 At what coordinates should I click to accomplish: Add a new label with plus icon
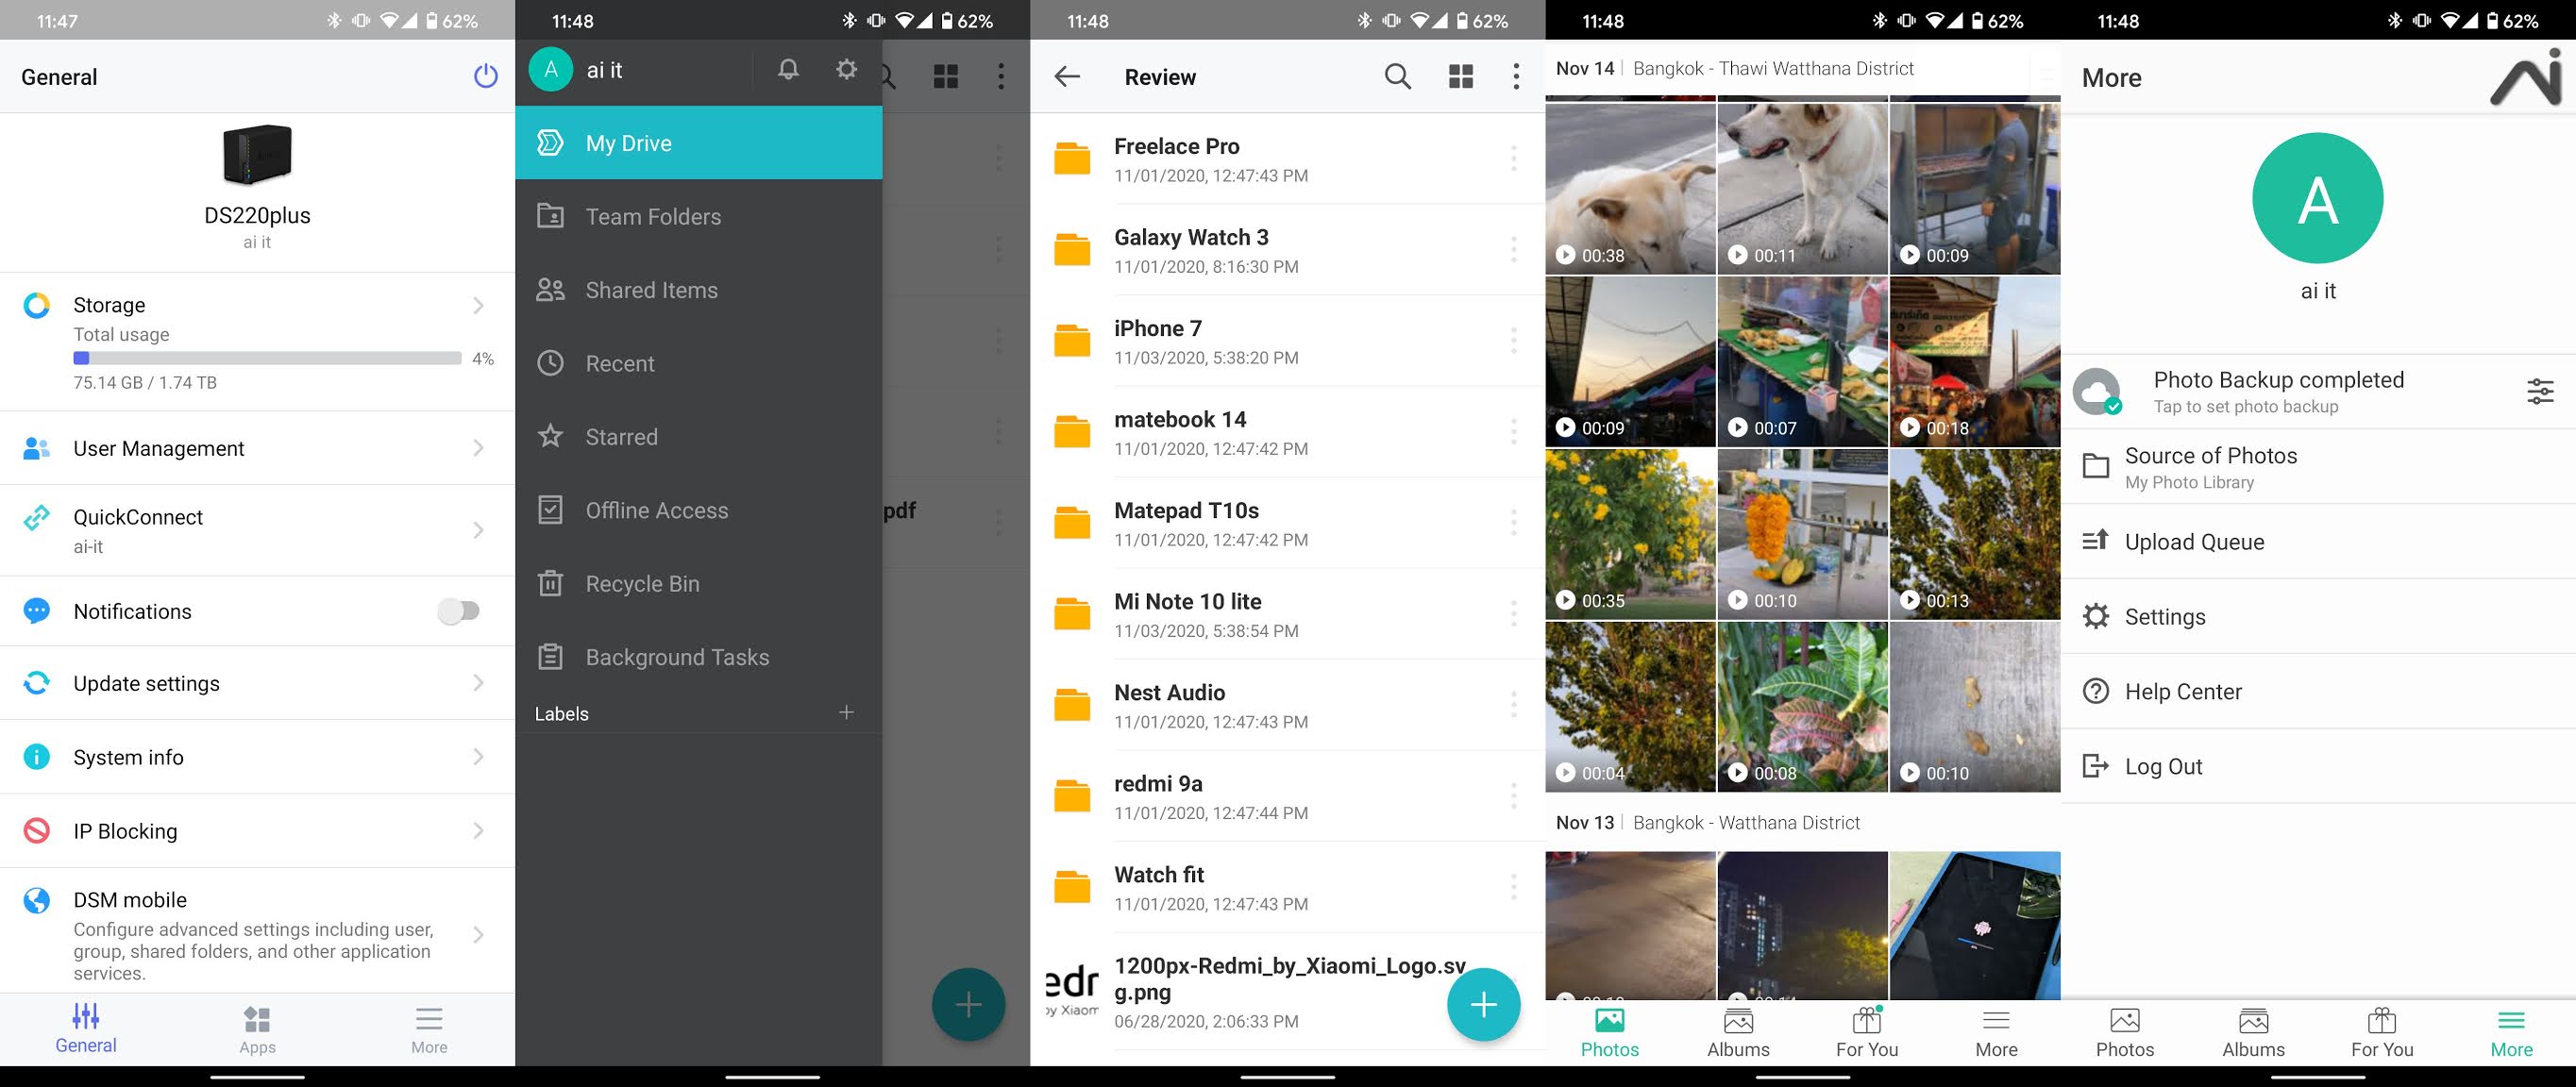point(846,712)
